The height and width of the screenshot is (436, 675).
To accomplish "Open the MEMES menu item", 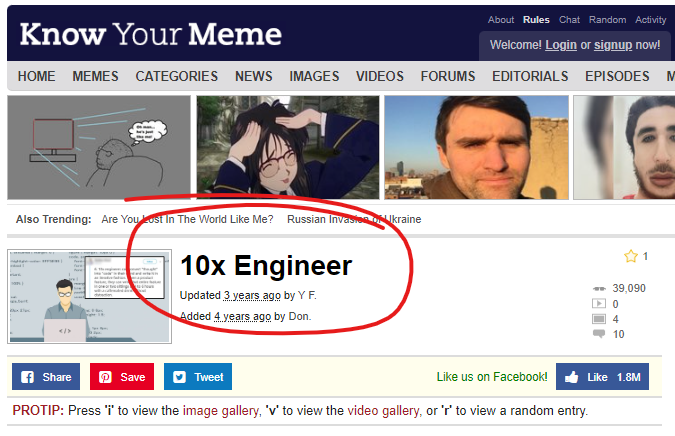I will tap(95, 76).
